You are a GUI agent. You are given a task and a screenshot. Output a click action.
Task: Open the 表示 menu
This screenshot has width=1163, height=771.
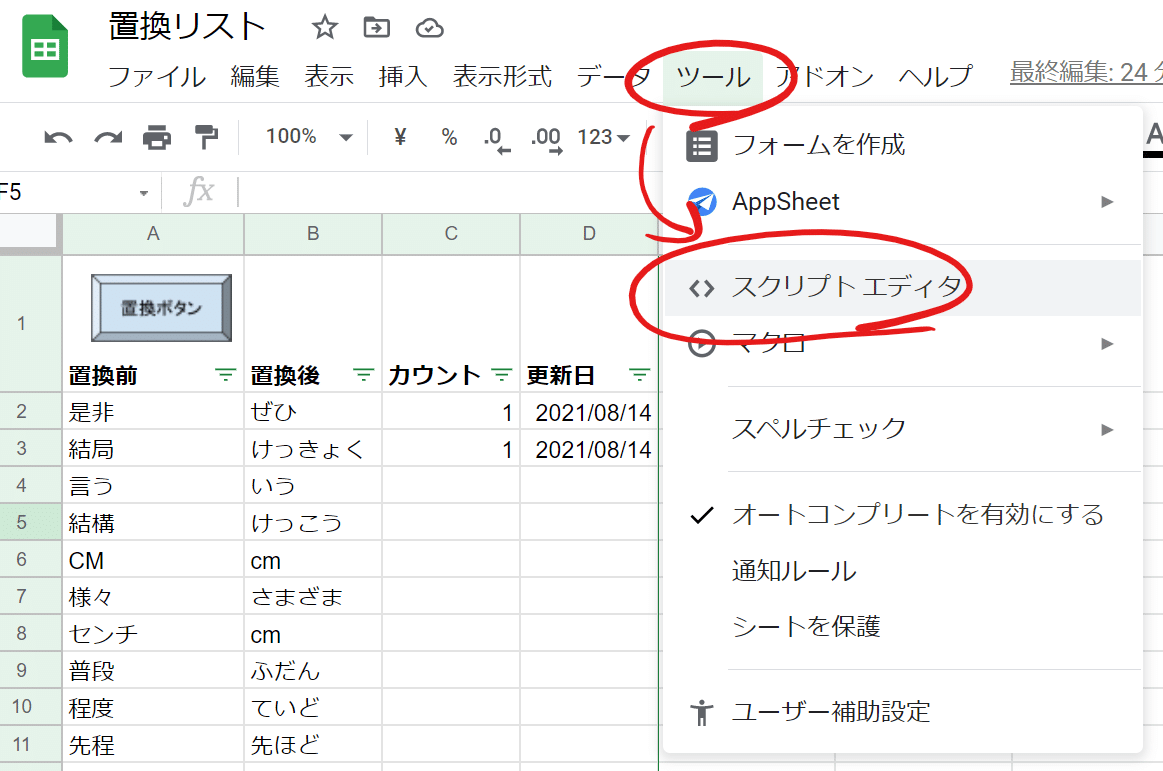[x=329, y=76]
